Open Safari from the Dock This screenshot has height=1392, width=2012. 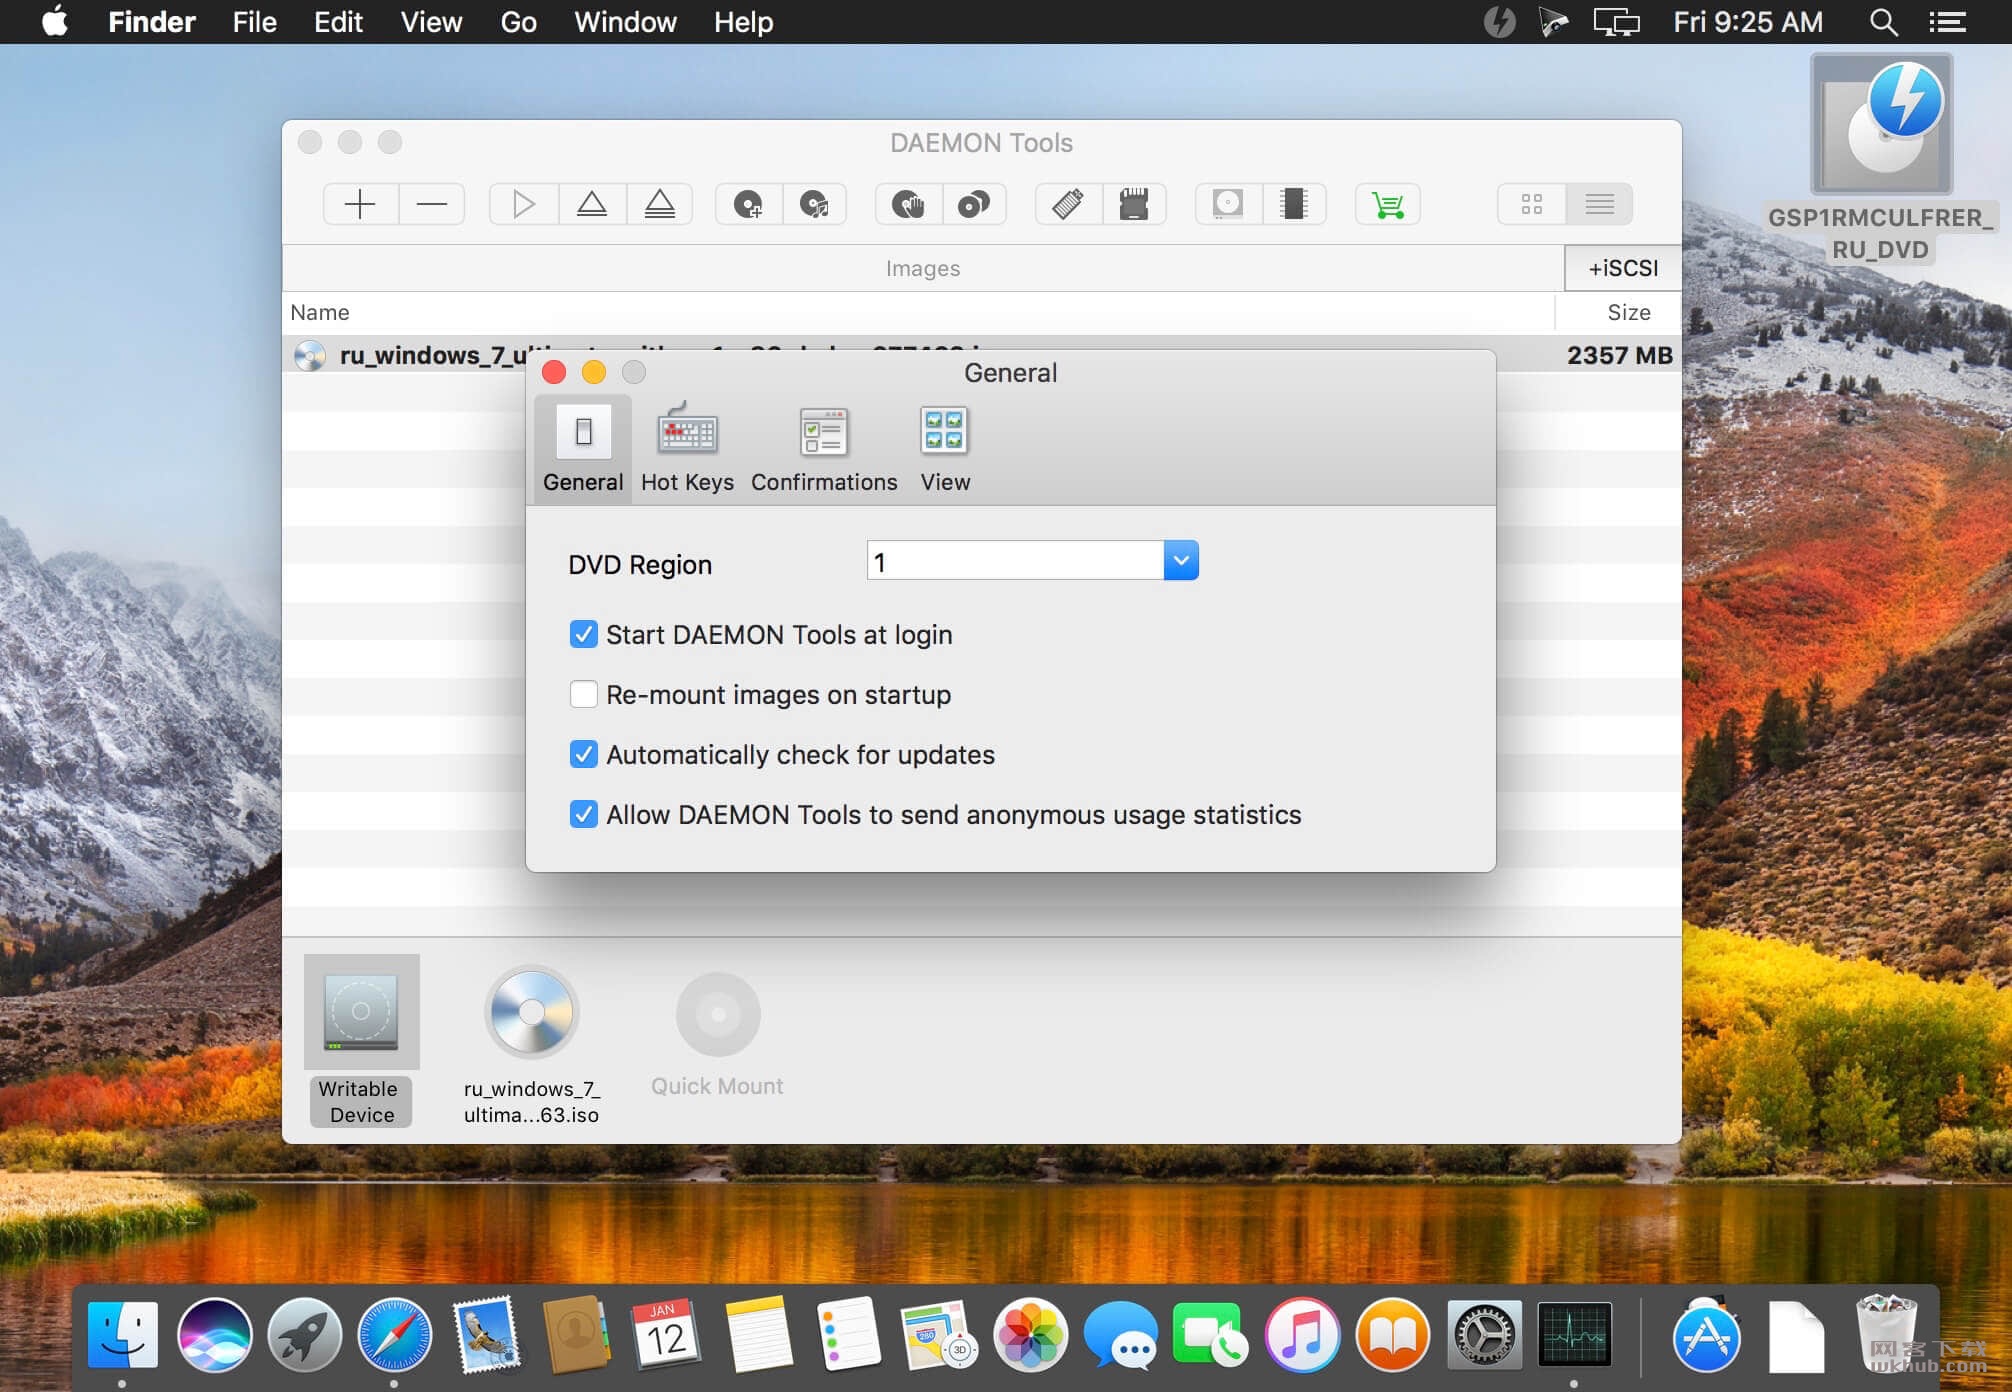point(395,1335)
